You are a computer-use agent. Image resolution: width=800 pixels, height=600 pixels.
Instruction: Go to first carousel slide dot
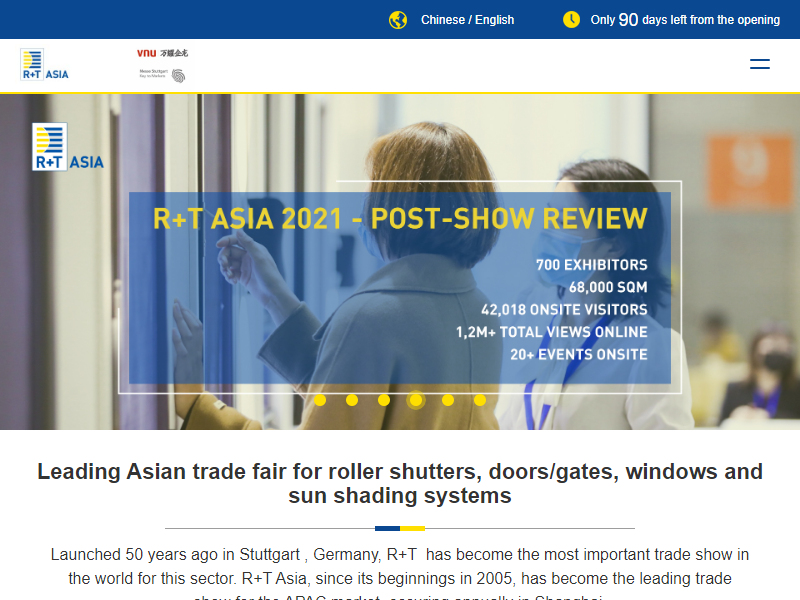320,400
